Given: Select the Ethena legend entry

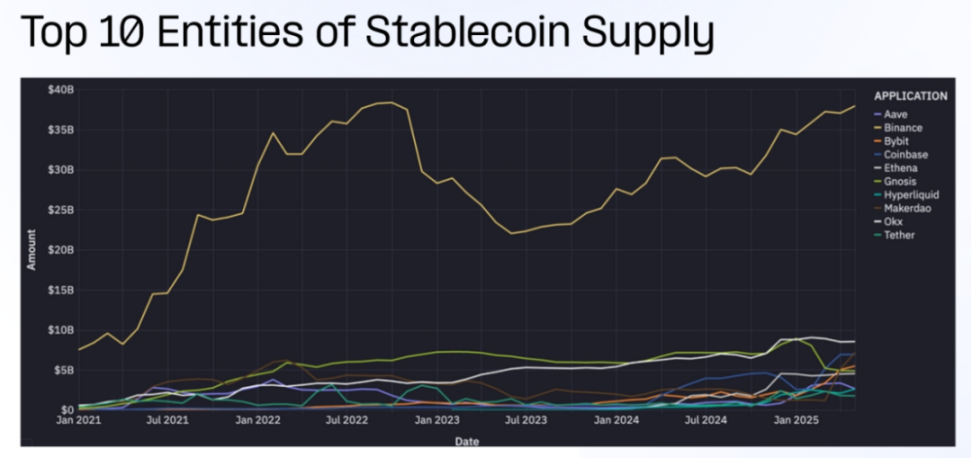Looking at the screenshot, I should tap(896, 168).
